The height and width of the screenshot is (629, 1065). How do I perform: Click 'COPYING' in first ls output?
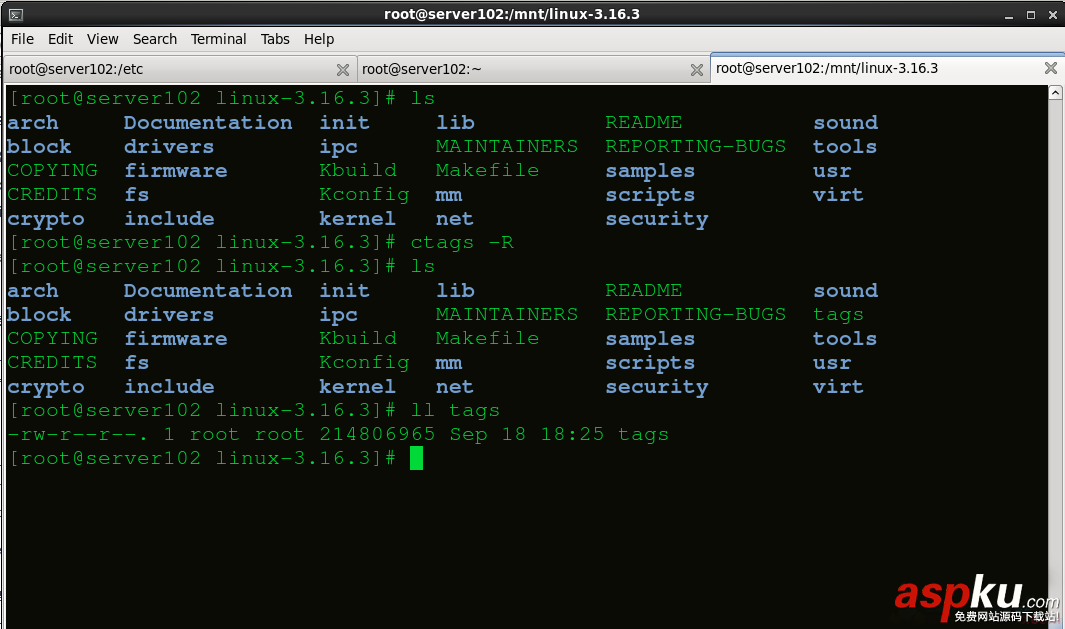click(52, 170)
